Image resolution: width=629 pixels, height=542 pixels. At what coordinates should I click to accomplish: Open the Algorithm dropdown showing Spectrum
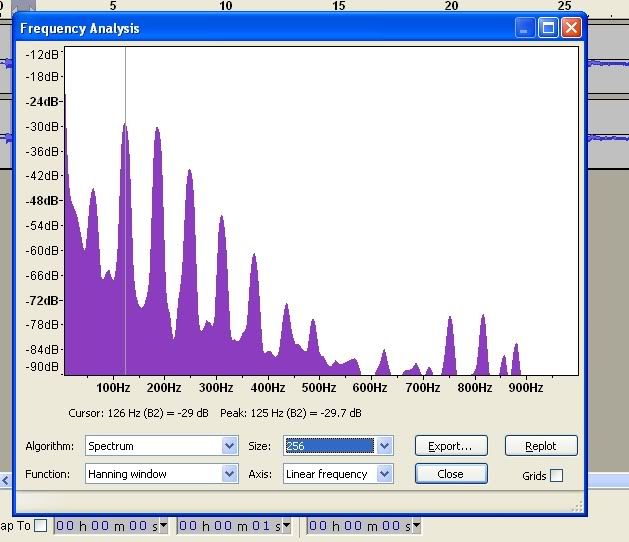pyautogui.click(x=229, y=446)
